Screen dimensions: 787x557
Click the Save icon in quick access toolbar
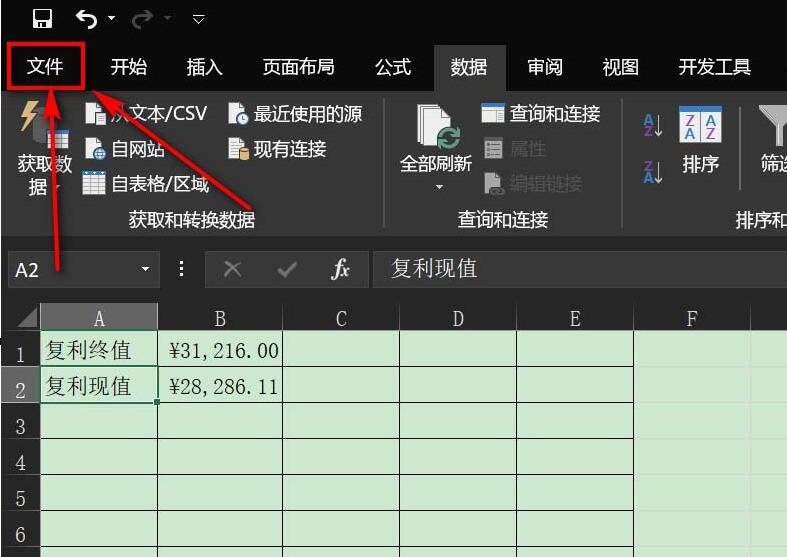point(42,19)
